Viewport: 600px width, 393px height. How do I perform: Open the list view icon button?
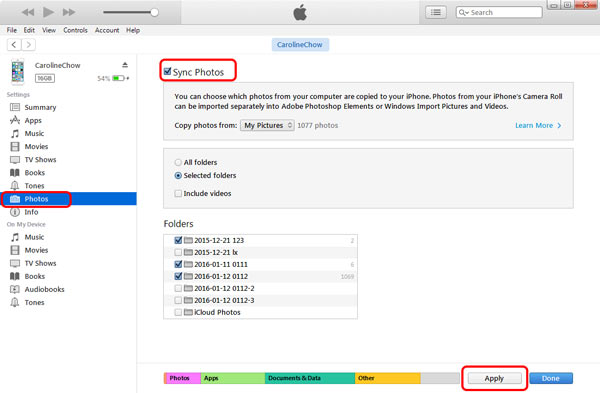click(435, 12)
